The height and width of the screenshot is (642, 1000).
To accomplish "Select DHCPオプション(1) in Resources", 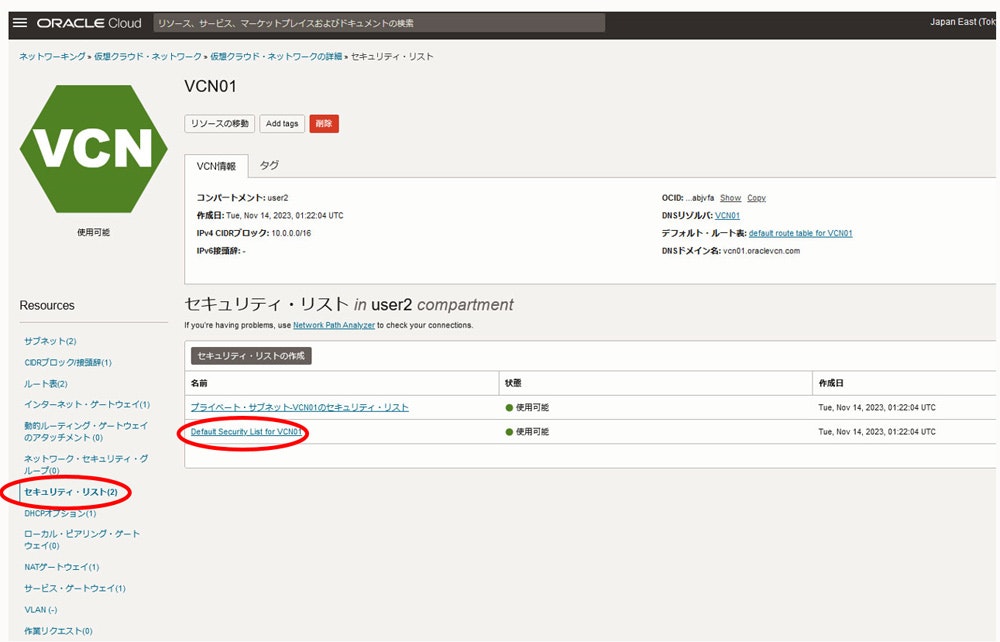I will pyautogui.click(x=60, y=513).
